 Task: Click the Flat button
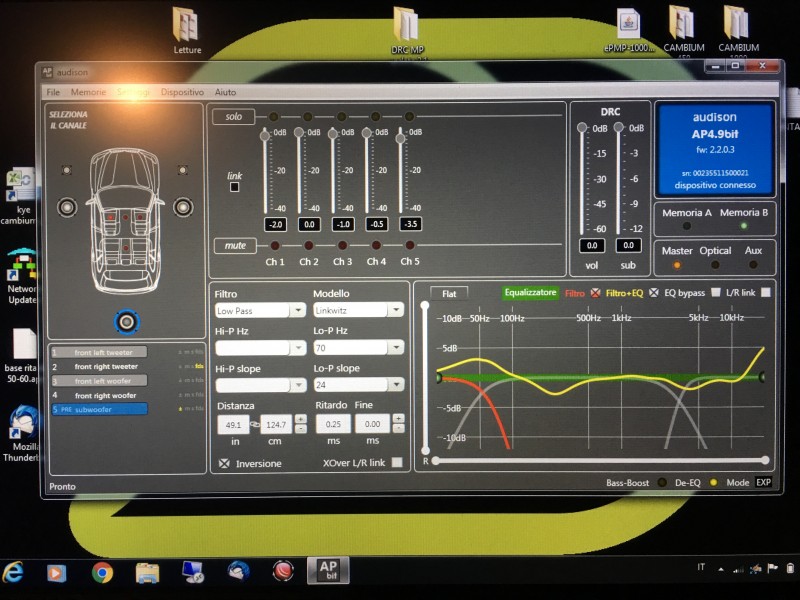click(449, 294)
